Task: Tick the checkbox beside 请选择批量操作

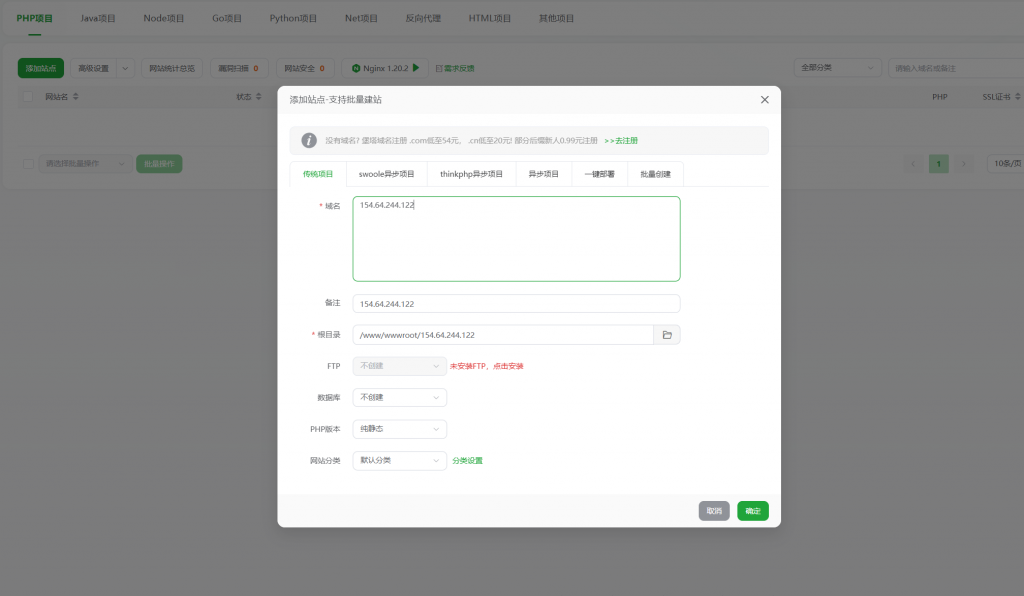Action: pyautogui.click(x=28, y=163)
